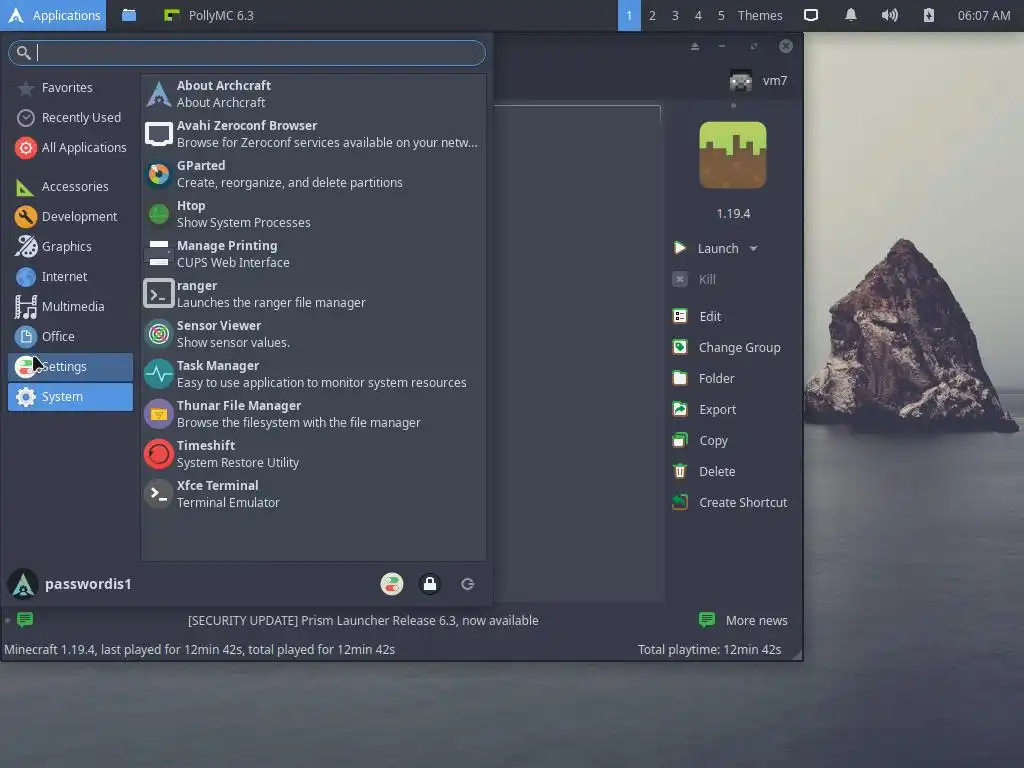Click Change Group in PollyMC

point(727,347)
